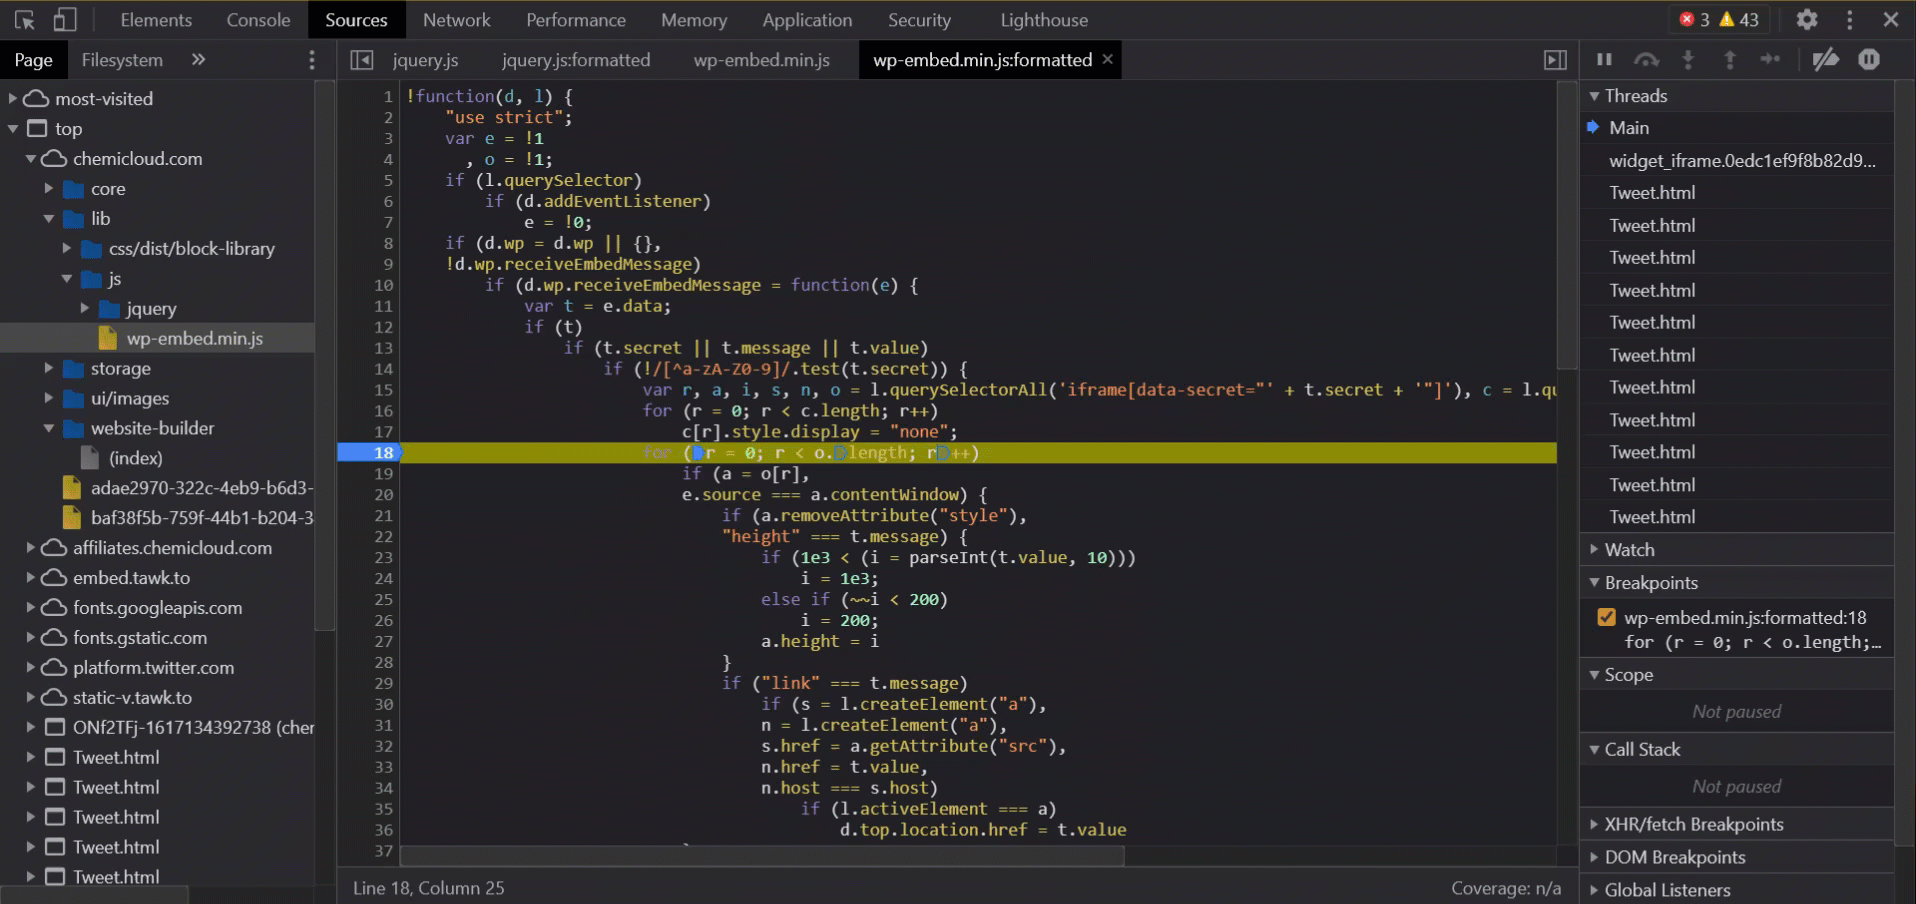Expand the Watch section
This screenshot has width=1916, height=904.
click(x=1629, y=550)
